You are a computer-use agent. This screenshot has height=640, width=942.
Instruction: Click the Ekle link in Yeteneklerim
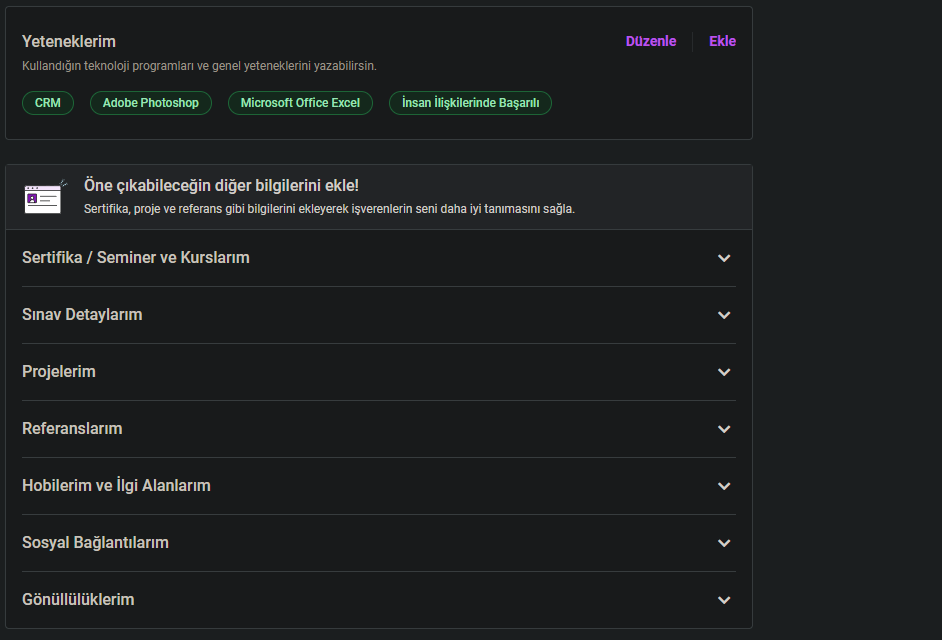coord(722,41)
